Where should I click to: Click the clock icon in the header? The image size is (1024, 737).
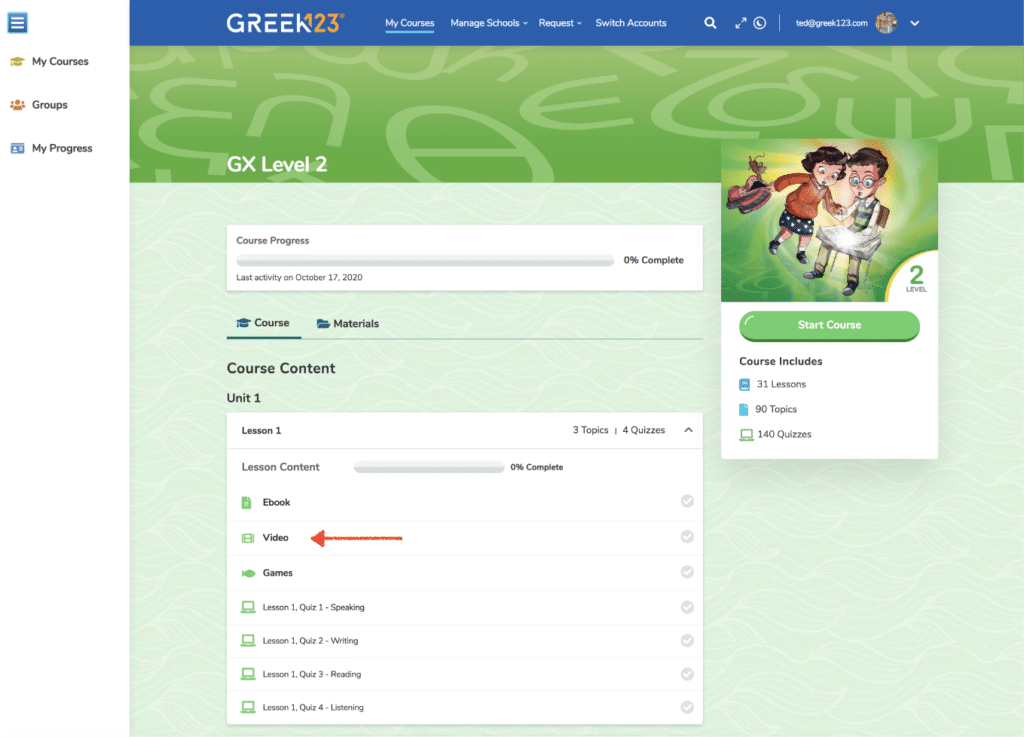[x=760, y=23]
